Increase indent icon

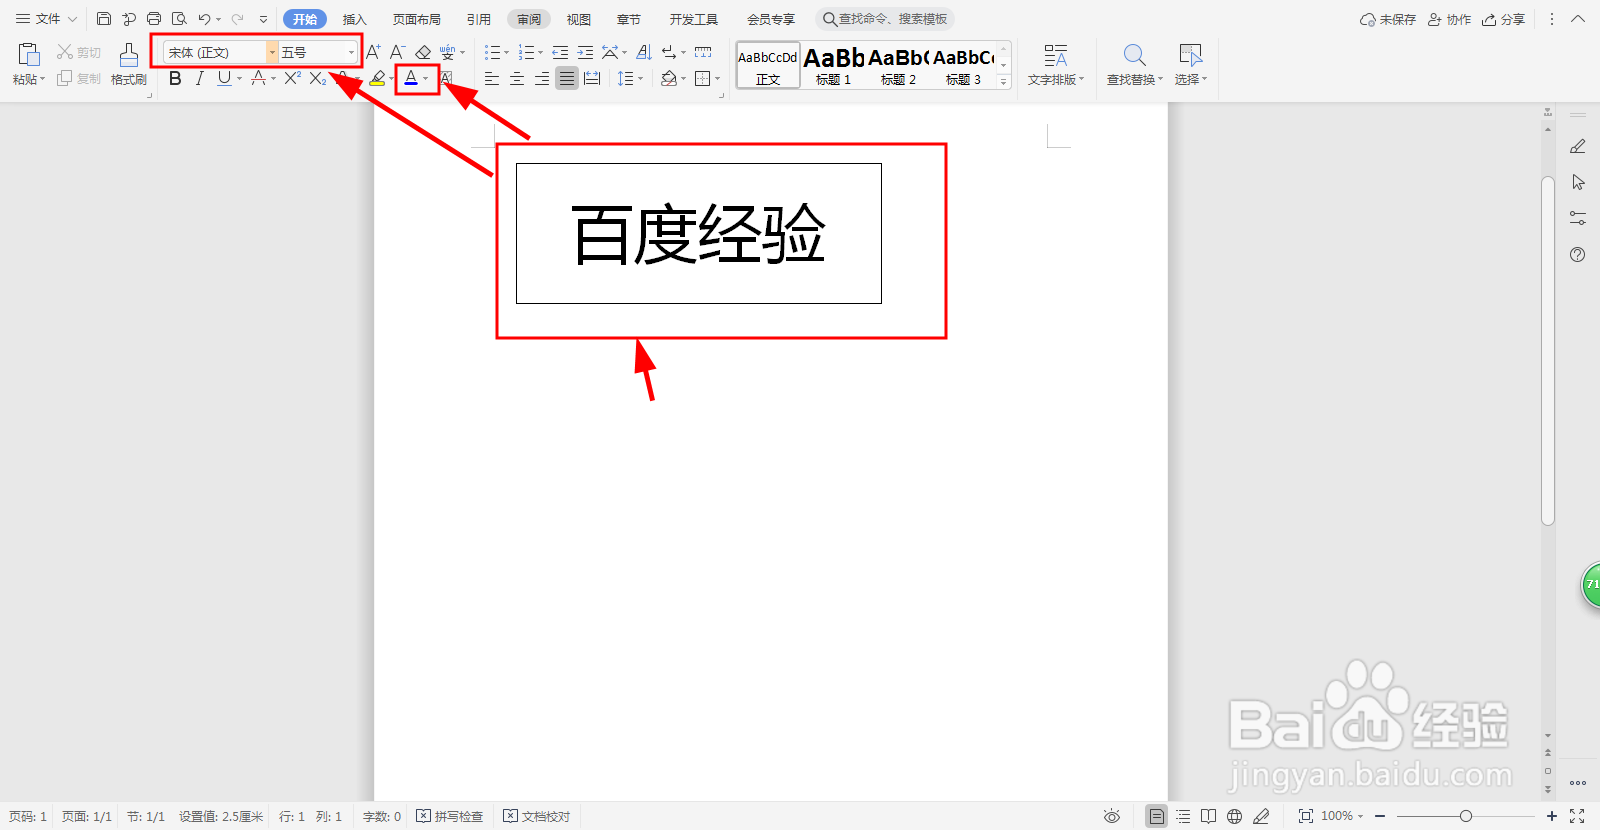[585, 52]
